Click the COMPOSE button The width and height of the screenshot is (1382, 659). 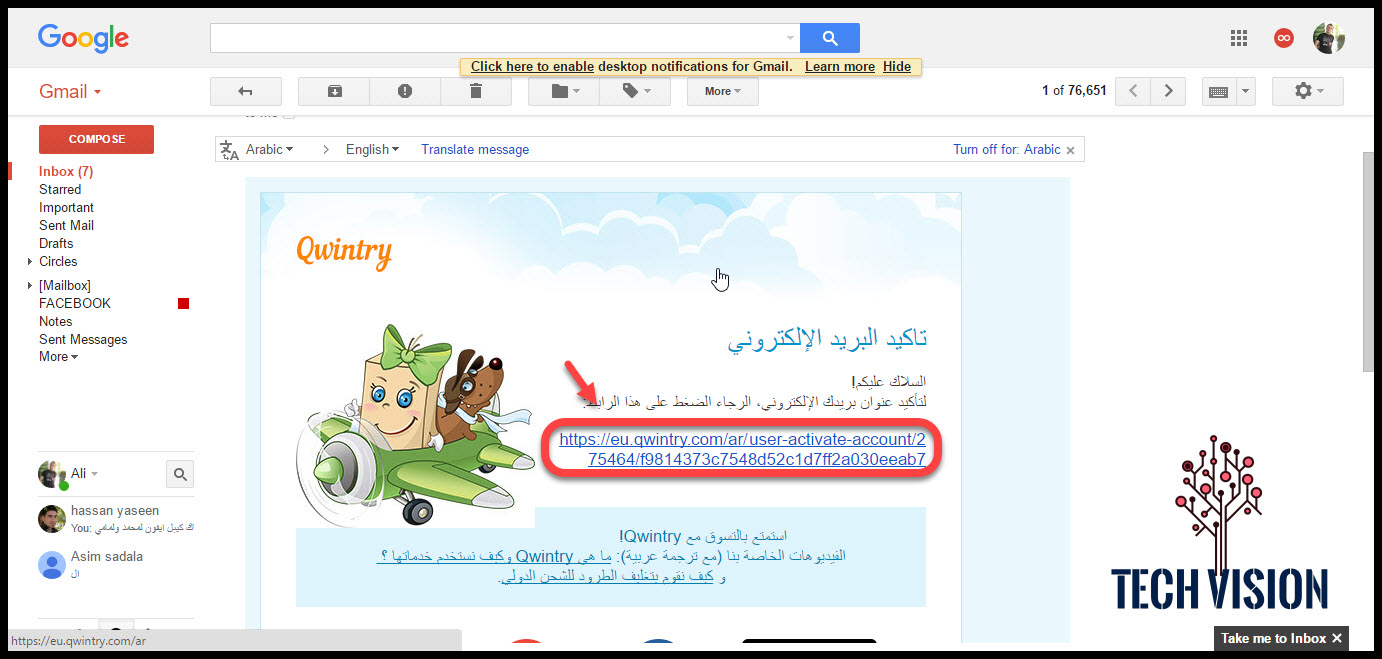tap(96, 139)
